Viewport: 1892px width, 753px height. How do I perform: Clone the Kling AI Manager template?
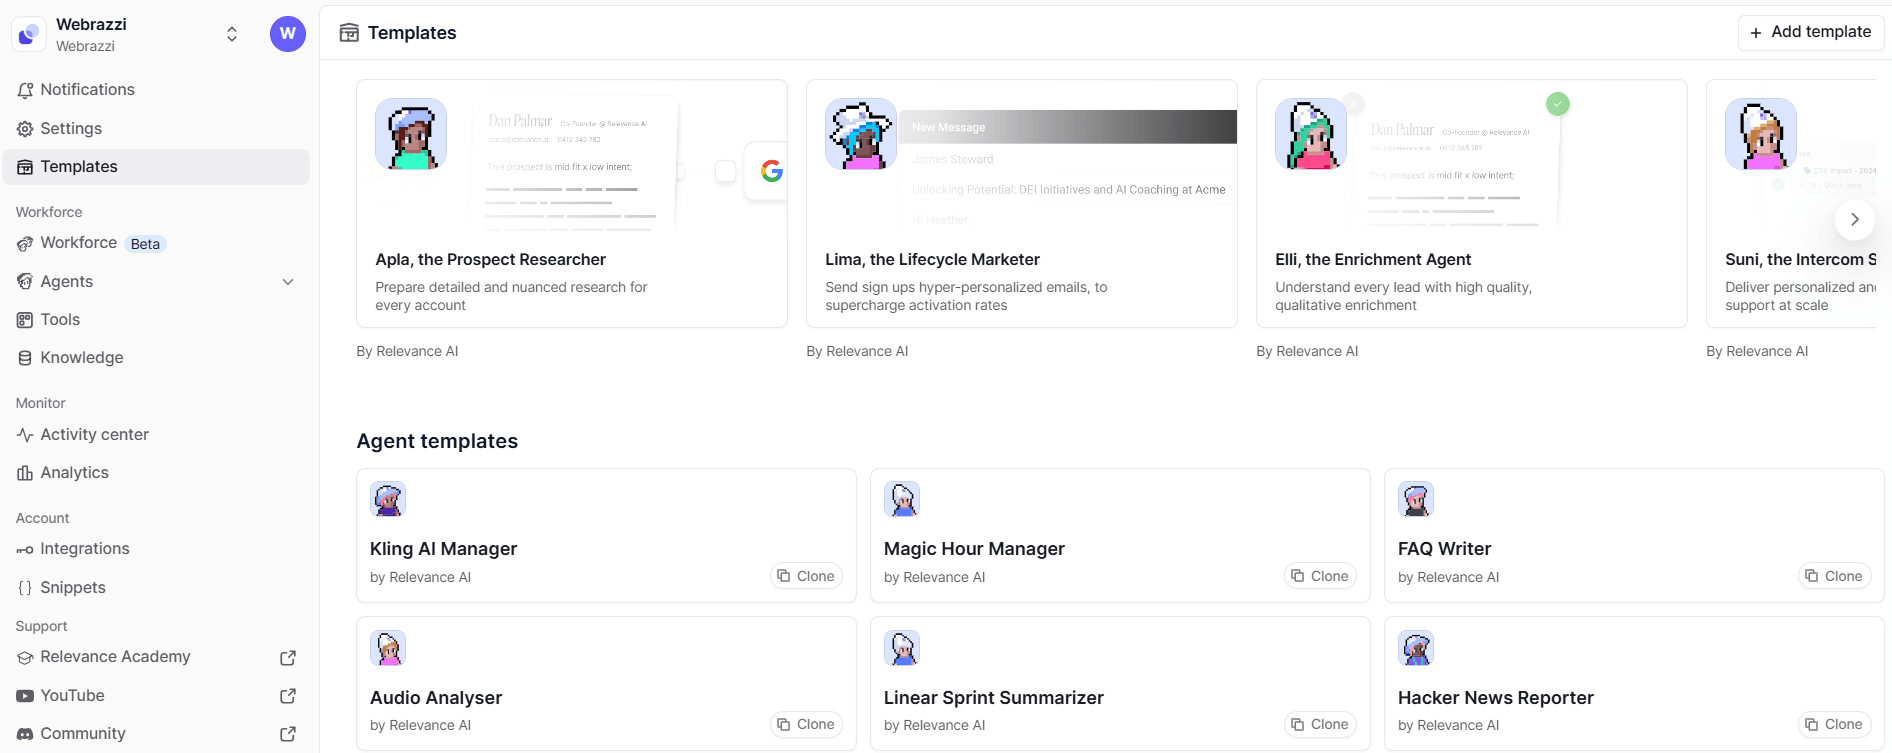coord(806,576)
